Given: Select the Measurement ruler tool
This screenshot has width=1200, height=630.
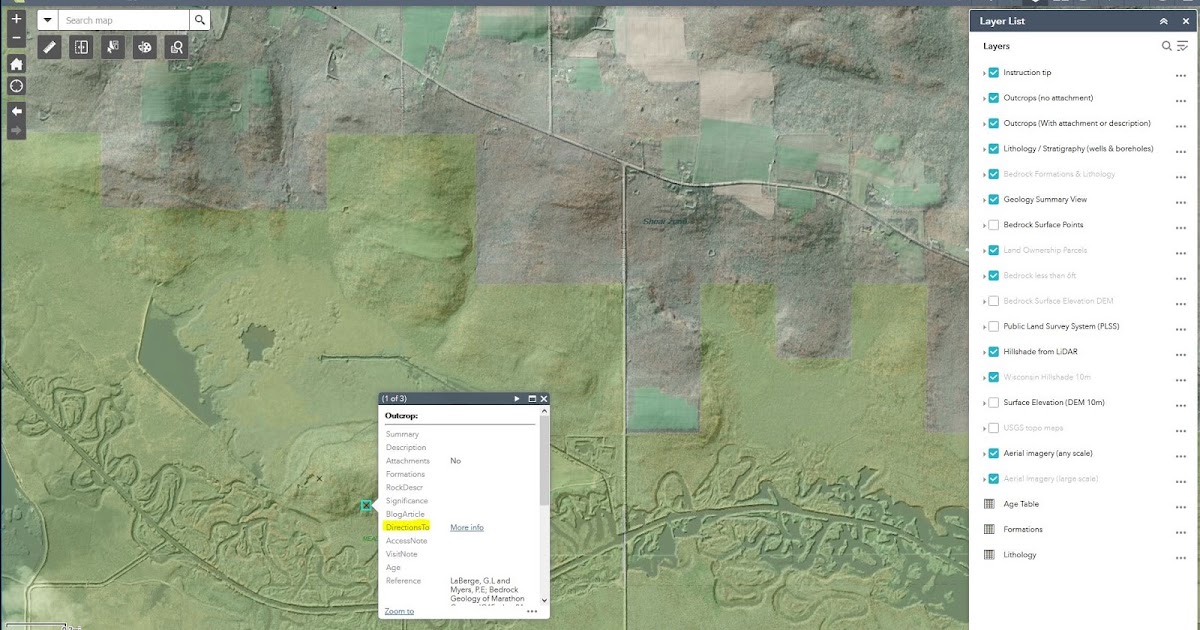Looking at the screenshot, I should tap(49, 46).
